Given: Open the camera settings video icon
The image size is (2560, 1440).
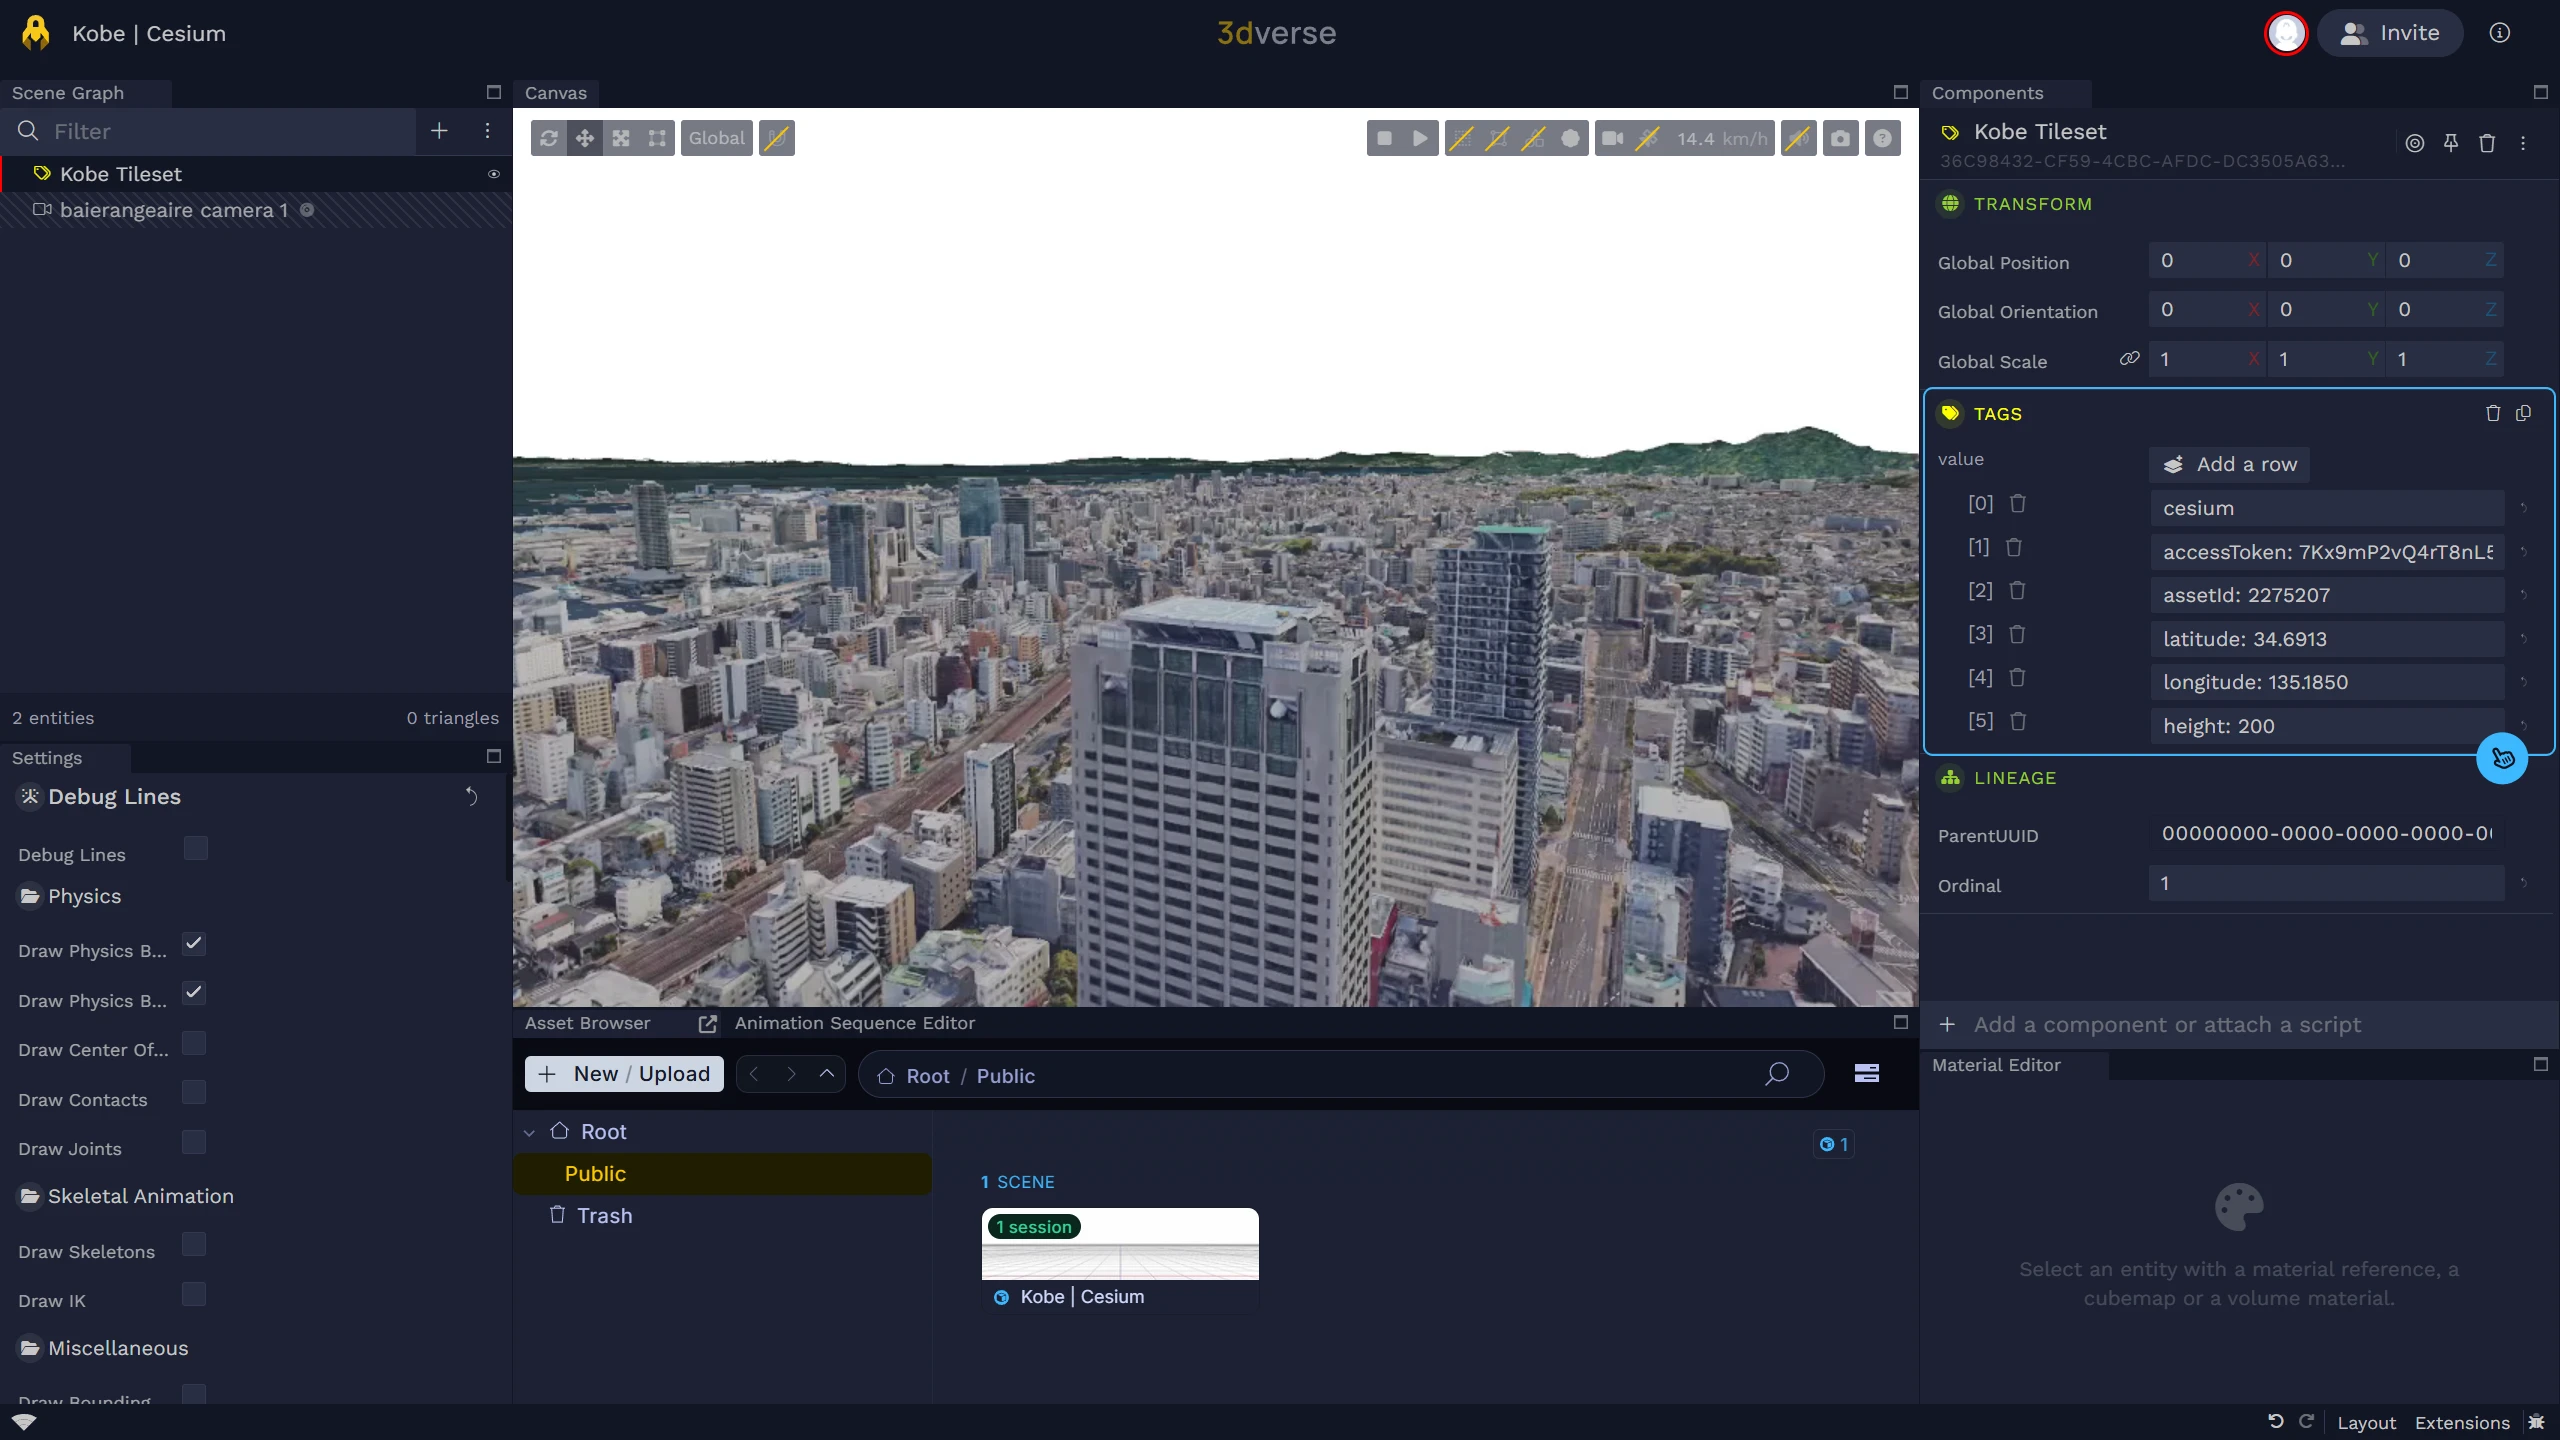Looking at the screenshot, I should pos(1613,138).
